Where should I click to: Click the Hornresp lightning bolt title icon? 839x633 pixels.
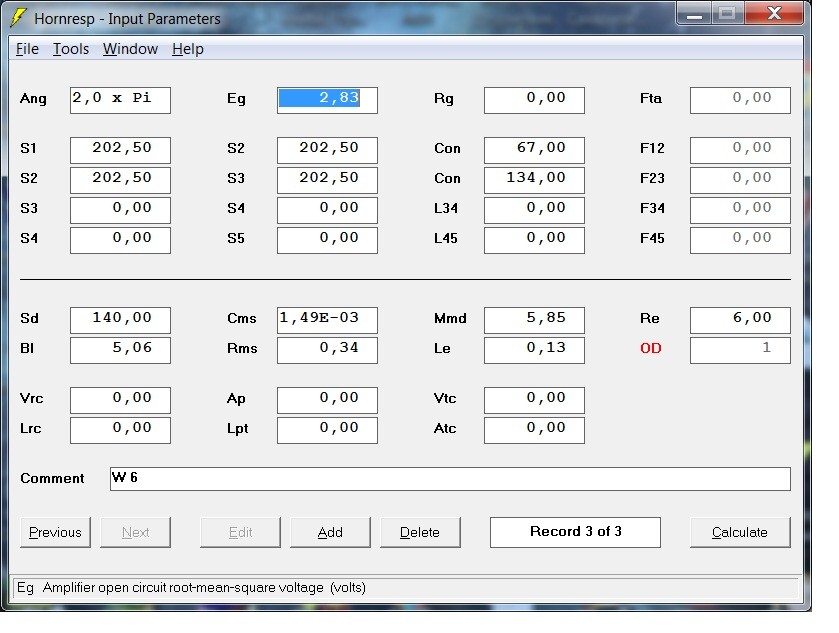coord(18,18)
